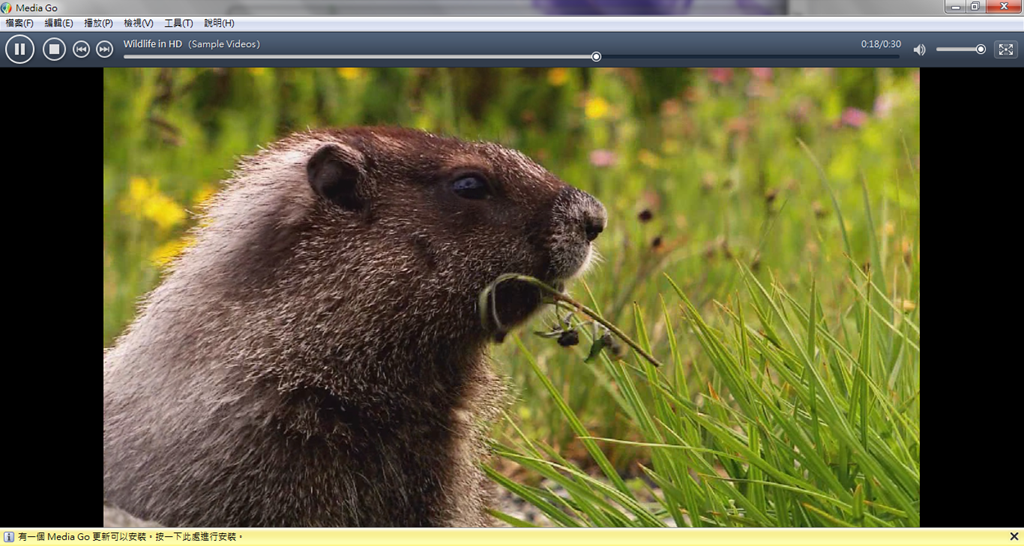Image resolution: width=1024 pixels, height=546 pixels.
Task: Toggle fullscreen view button
Action: [1006, 49]
